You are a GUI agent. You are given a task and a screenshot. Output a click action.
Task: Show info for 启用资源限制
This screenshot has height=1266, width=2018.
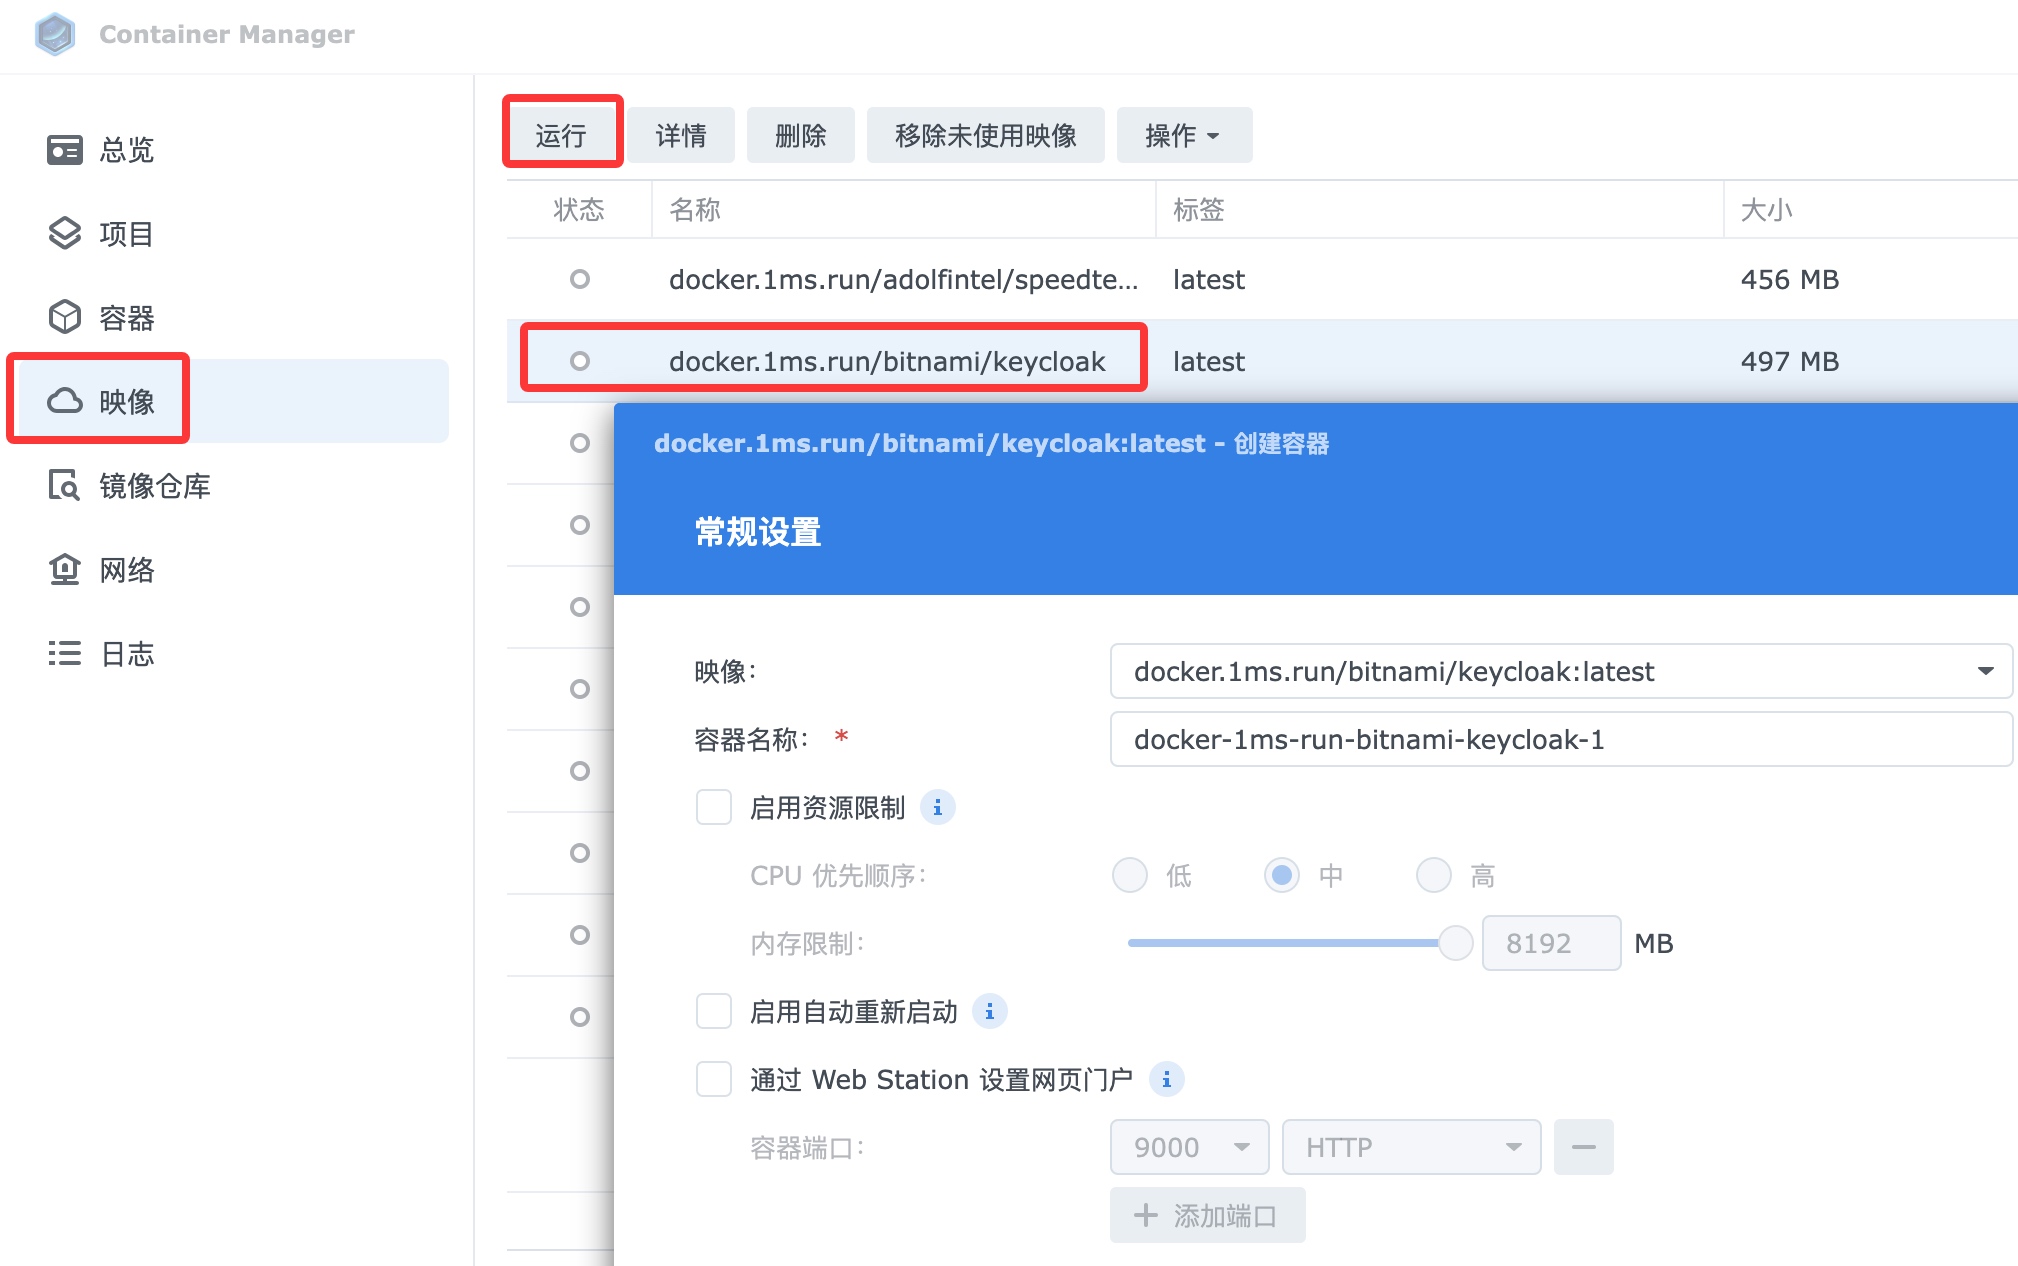coord(937,807)
